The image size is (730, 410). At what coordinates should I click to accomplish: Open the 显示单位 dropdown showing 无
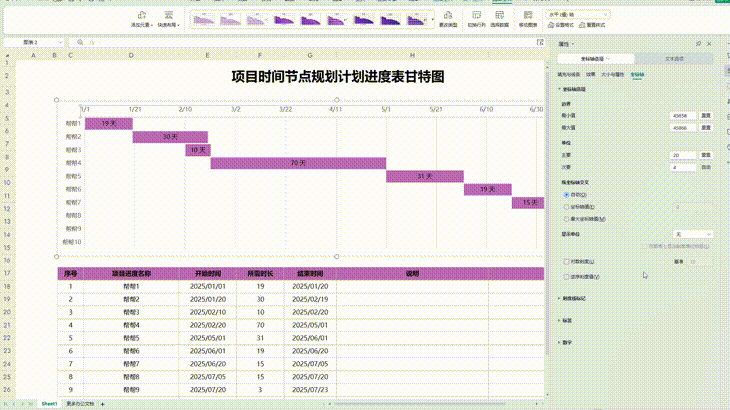pos(691,234)
